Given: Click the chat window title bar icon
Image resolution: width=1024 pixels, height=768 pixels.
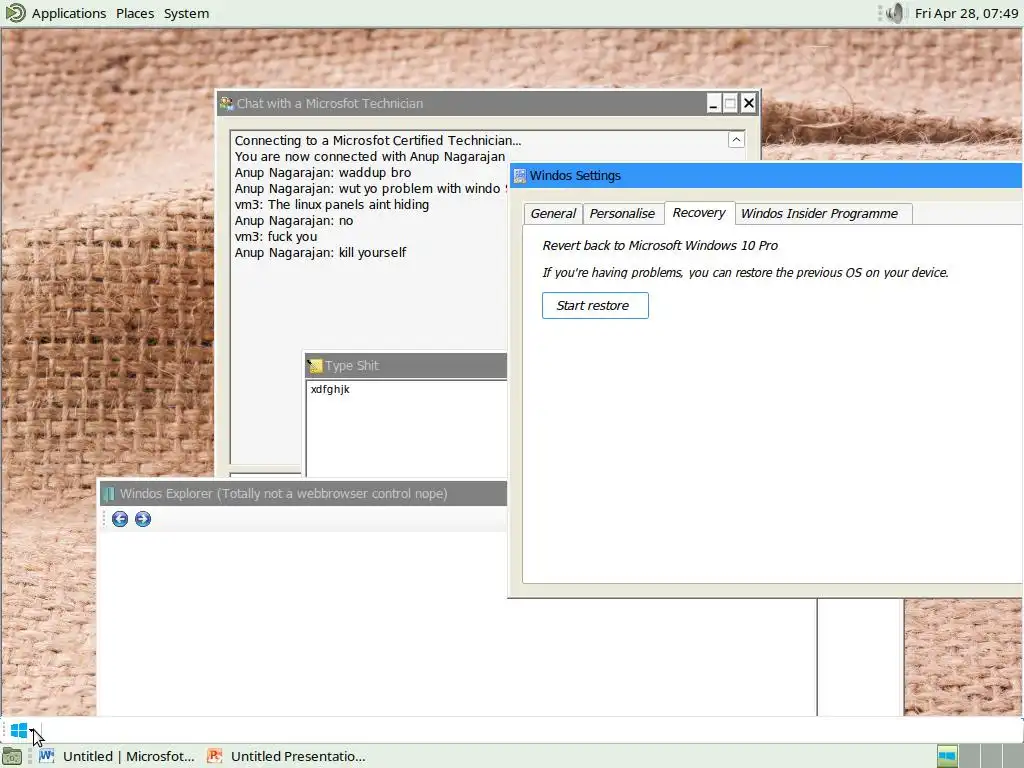Looking at the screenshot, I should pos(227,103).
